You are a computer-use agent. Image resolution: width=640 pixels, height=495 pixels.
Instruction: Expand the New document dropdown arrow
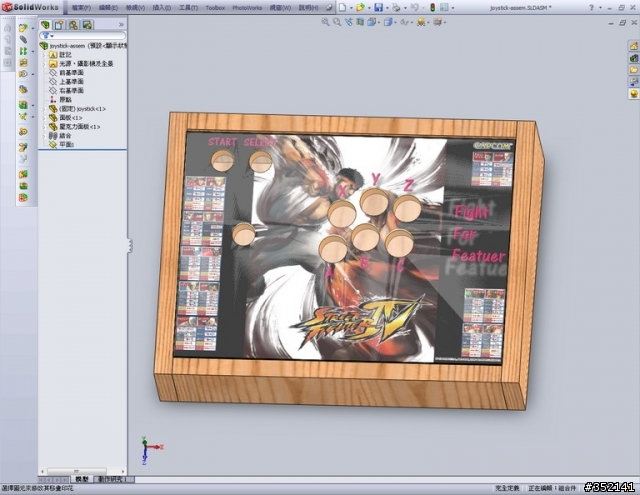(x=351, y=8)
